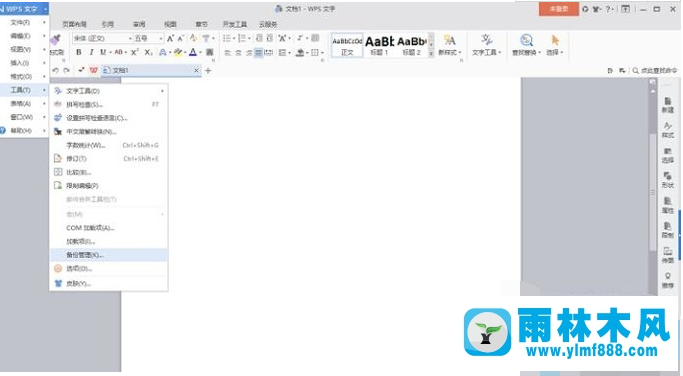This screenshot has height=376, width=683.
Task: Open the WPS 文字 application menu button
Action: click(24, 9)
